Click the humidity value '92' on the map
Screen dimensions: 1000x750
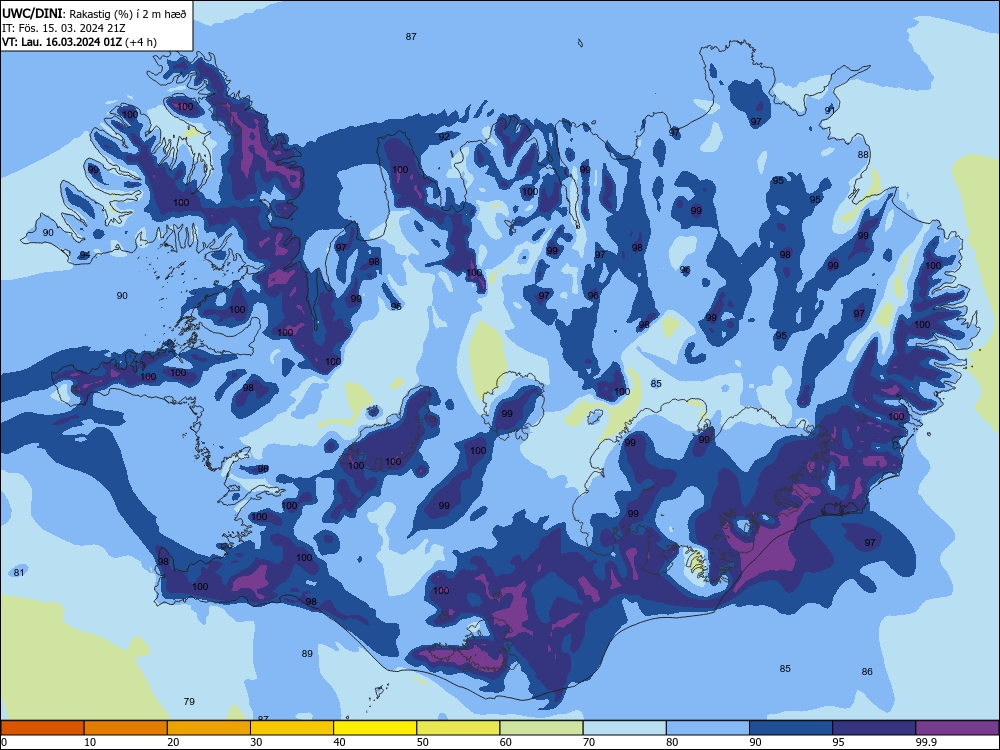(x=444, y=136)
